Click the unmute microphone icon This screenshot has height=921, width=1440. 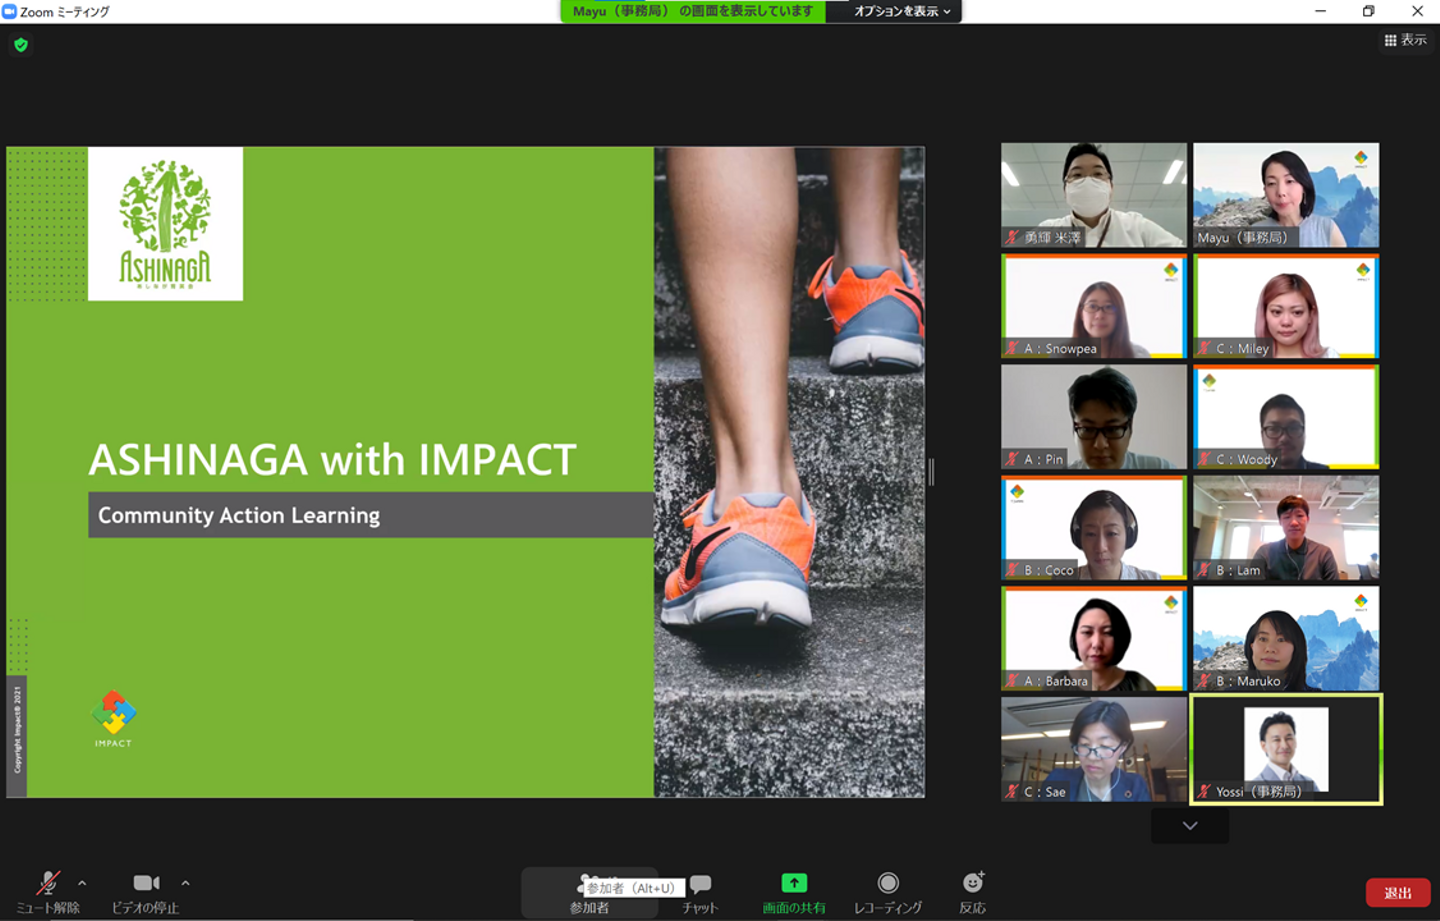tap(47, 883)
